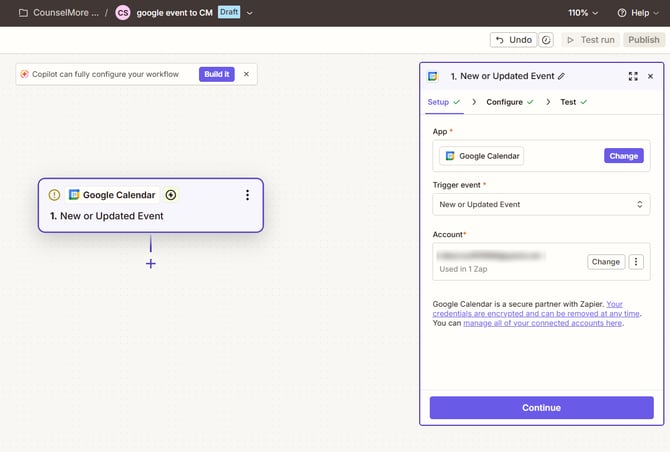Click the CounselMore breadcrumb text
Image resolution: width=670 pixels, height=452 pixels.
[x=66, y=13]
